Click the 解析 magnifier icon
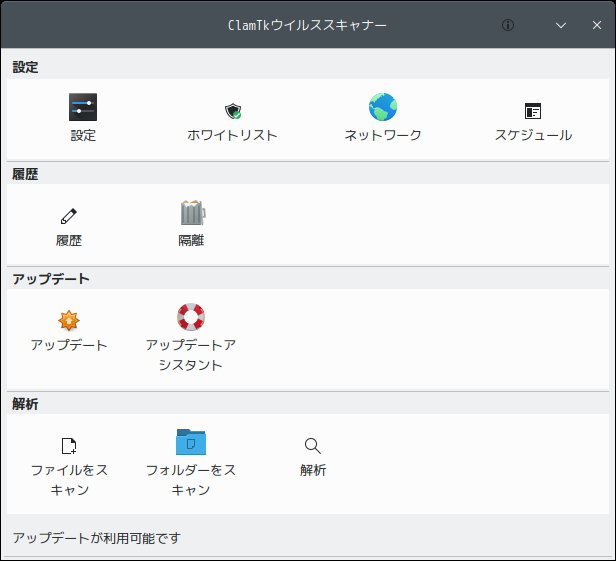This screenshot has width=616, height=561. tap(313, 446)
